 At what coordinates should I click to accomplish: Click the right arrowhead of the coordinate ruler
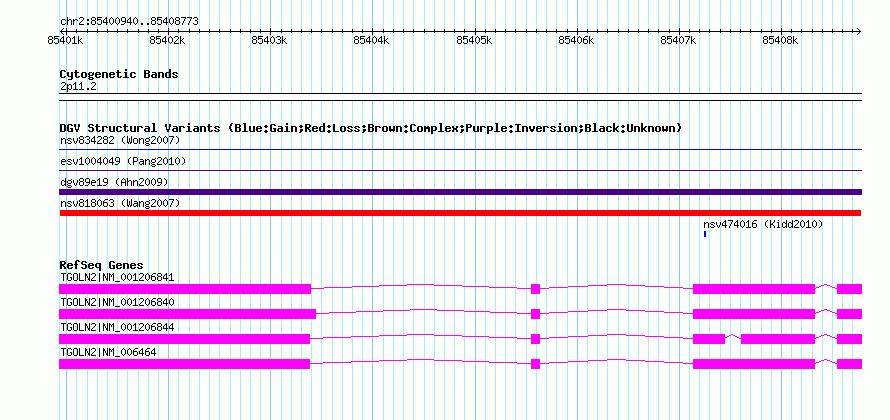pyautogui.click(x=858, y=31)
